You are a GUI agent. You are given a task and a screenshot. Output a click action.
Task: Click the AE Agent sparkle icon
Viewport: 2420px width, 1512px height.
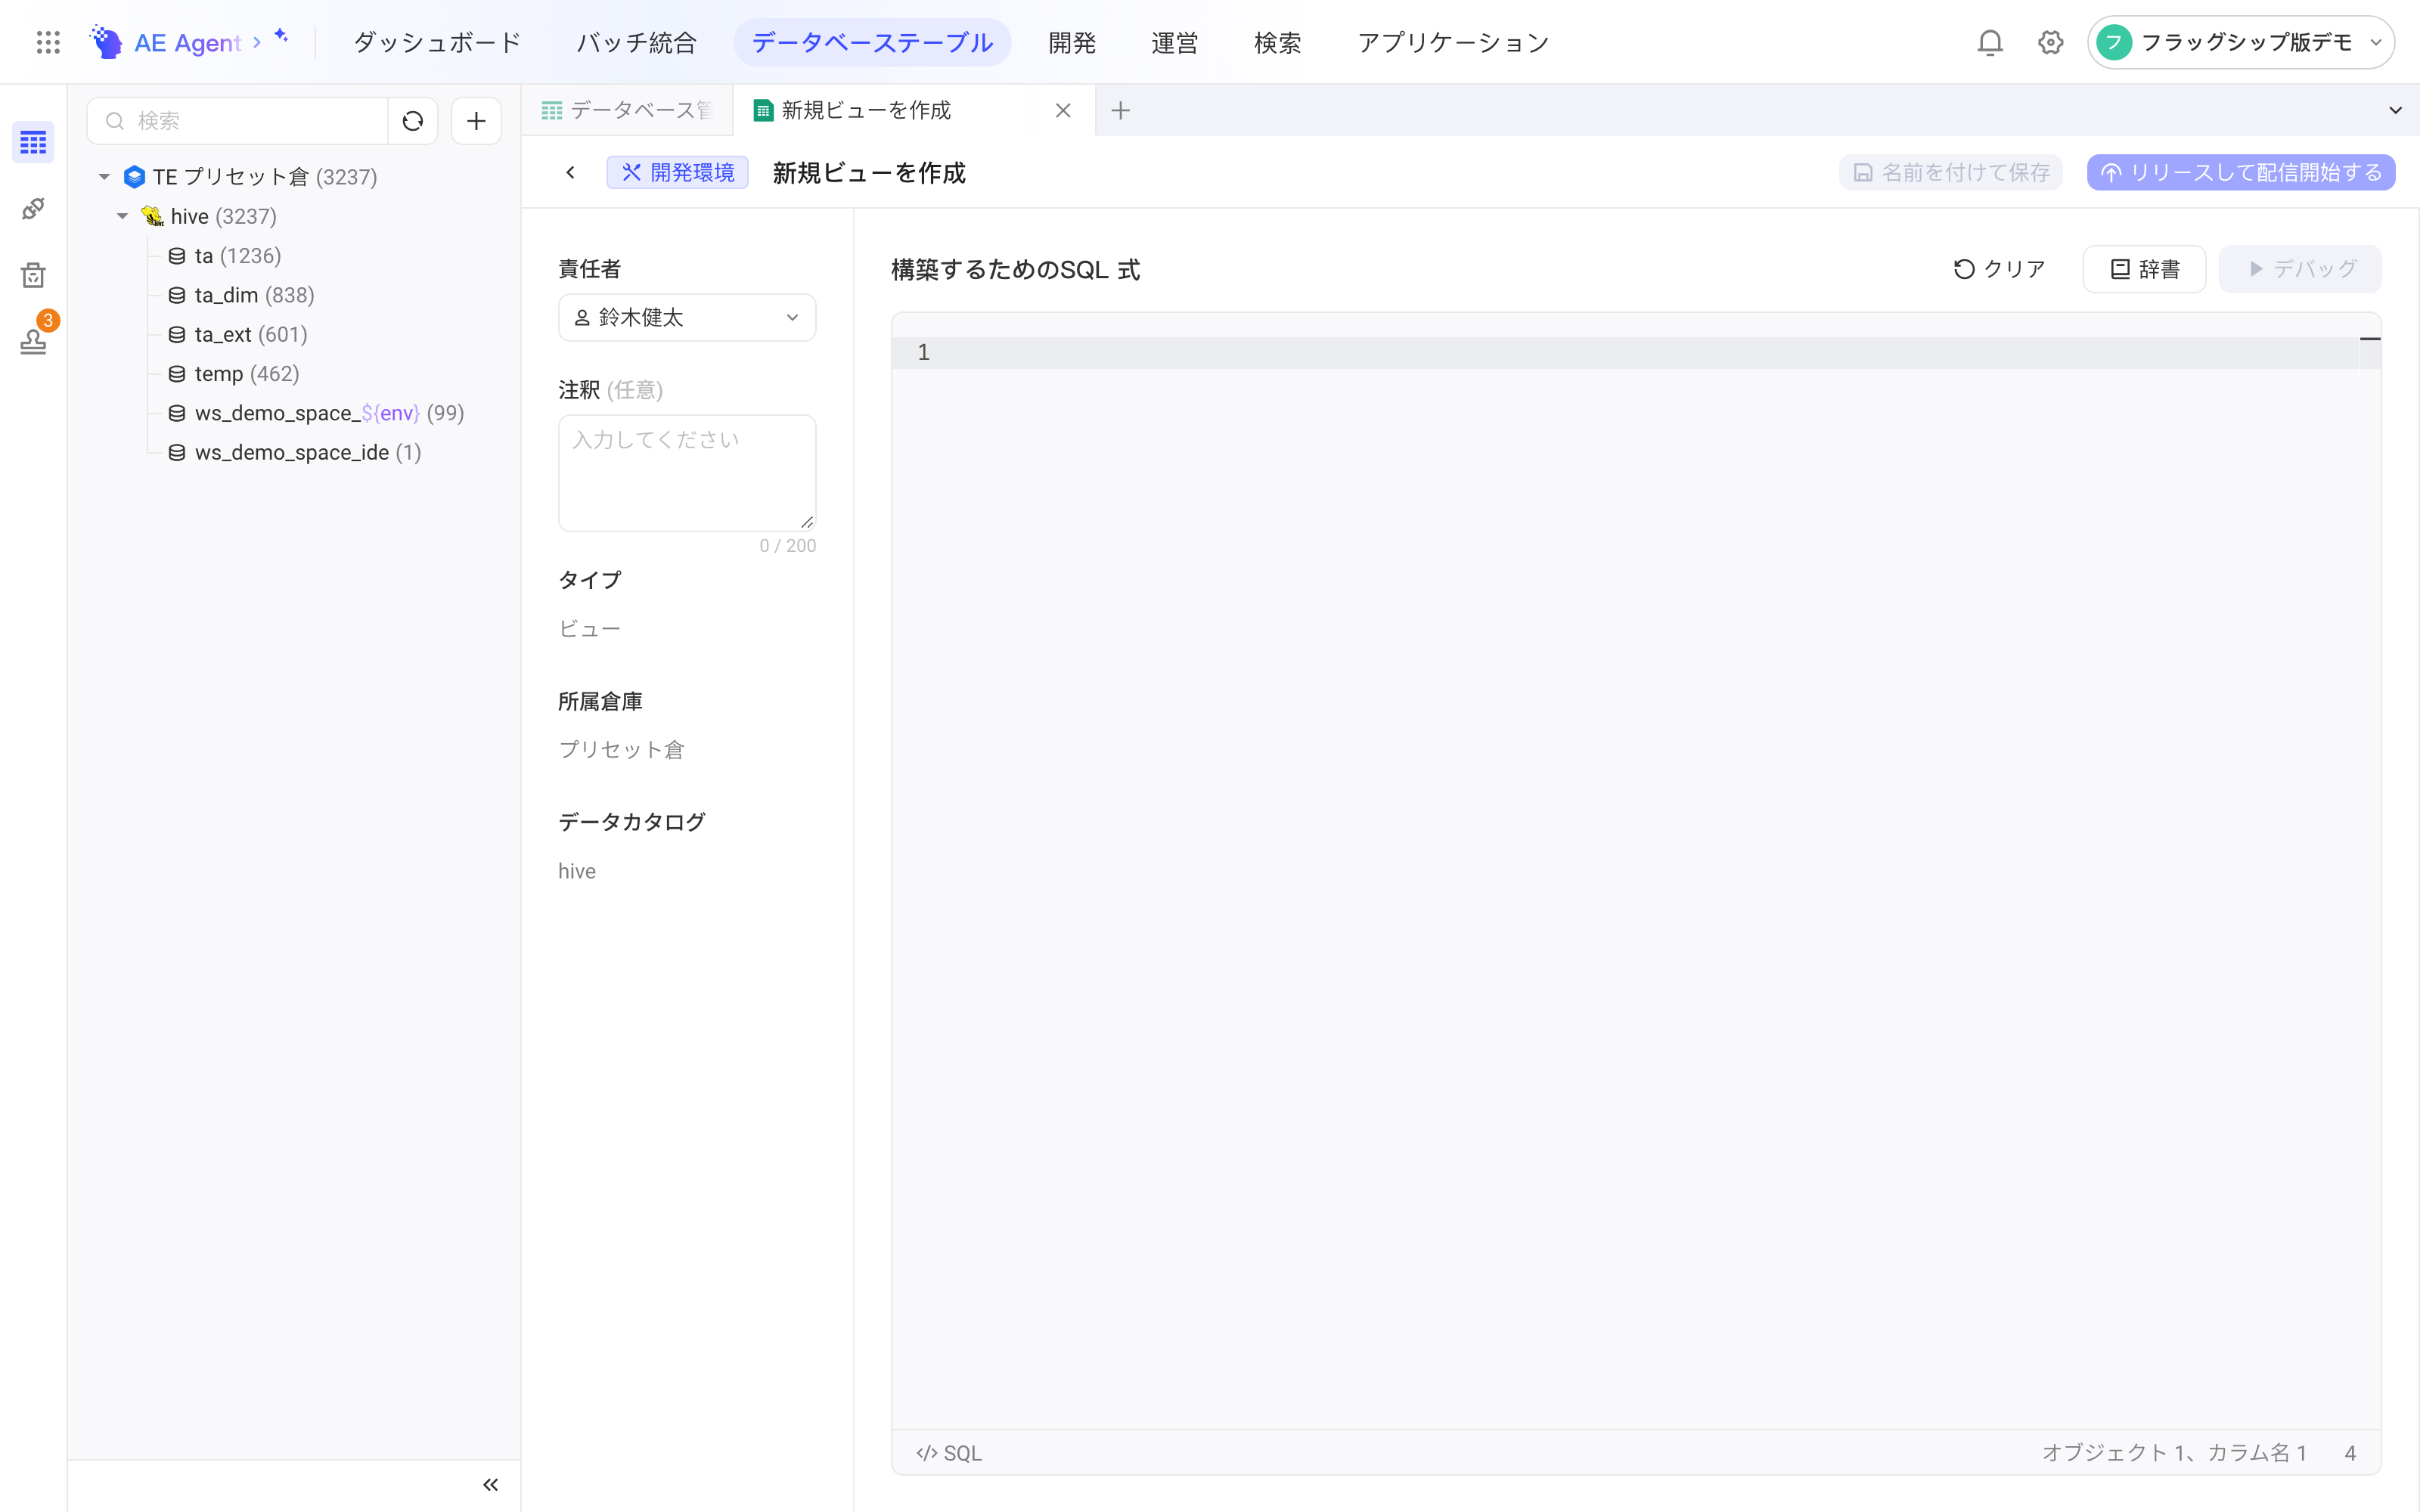[281, 35]
